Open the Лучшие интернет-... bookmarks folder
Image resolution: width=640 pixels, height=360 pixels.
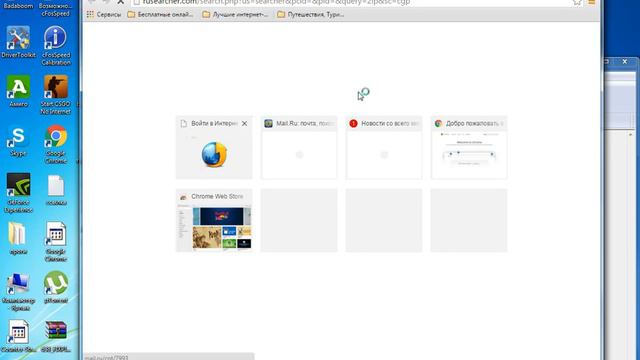[x=236, y=14]
